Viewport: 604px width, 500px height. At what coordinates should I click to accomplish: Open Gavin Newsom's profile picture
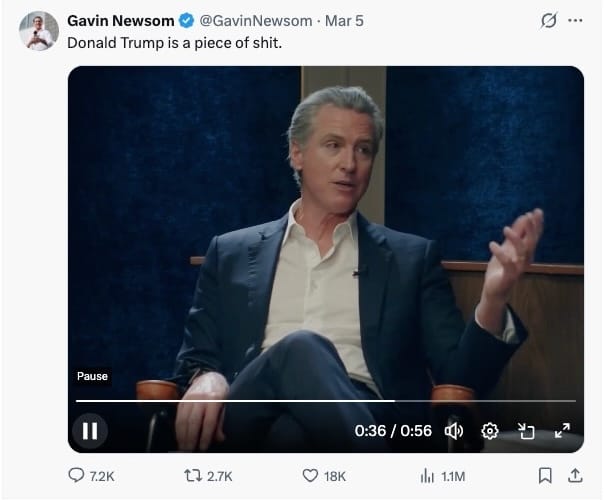[38, 32]
